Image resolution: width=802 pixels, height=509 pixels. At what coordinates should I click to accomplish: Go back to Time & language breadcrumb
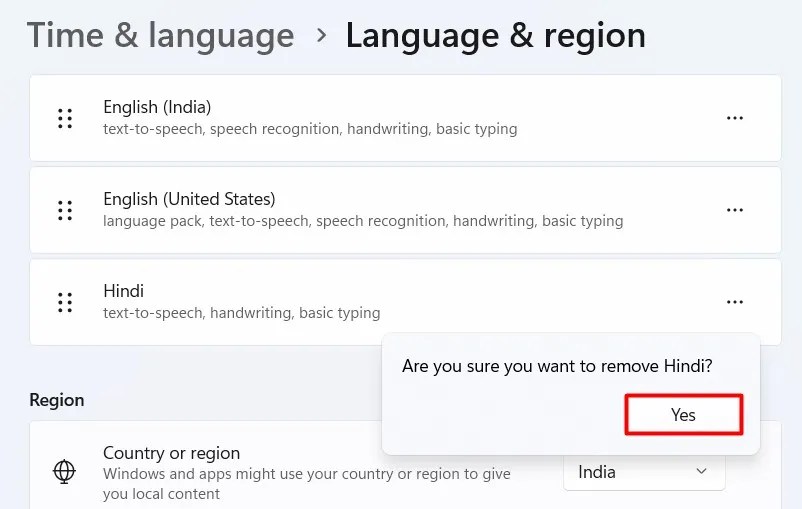click(160, 36)
